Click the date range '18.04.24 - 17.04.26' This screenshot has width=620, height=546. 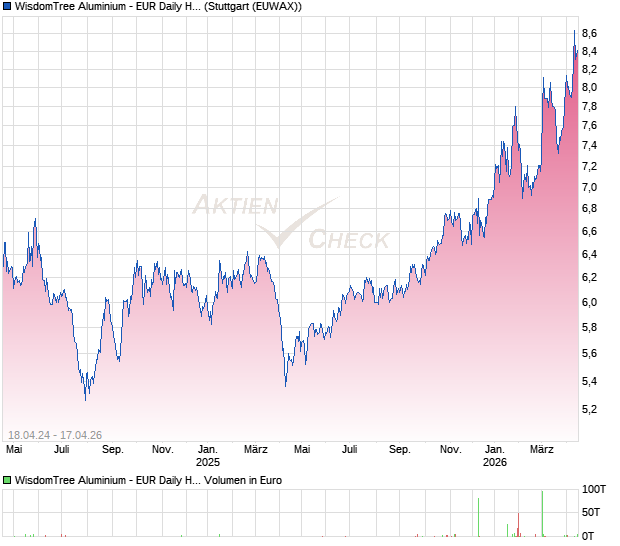(55, 435)
